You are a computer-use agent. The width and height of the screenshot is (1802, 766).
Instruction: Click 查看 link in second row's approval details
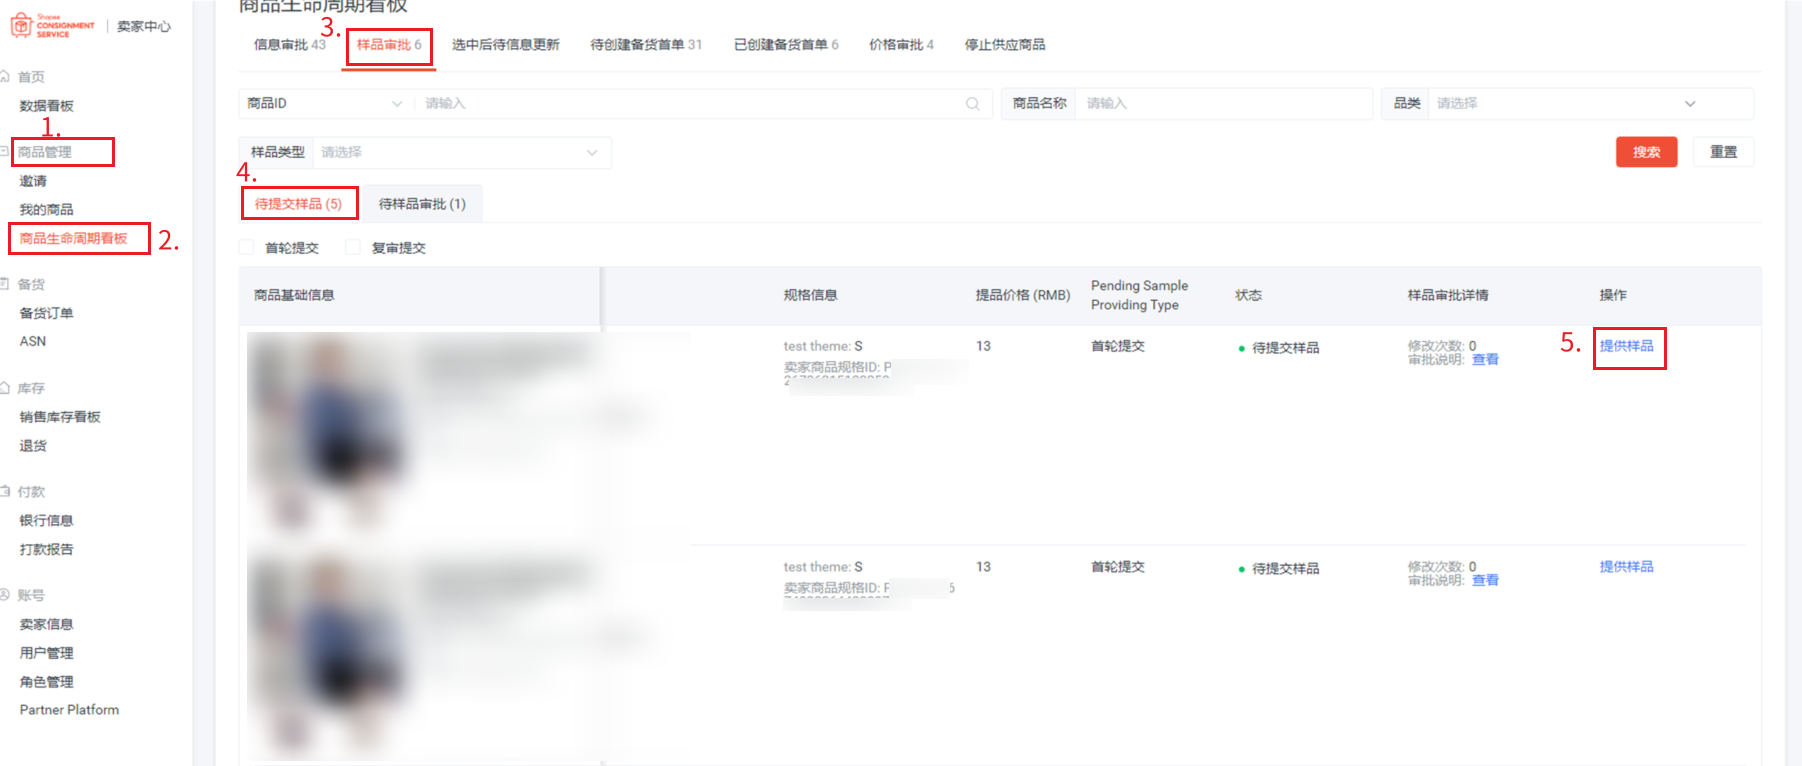click(1485, 581)
